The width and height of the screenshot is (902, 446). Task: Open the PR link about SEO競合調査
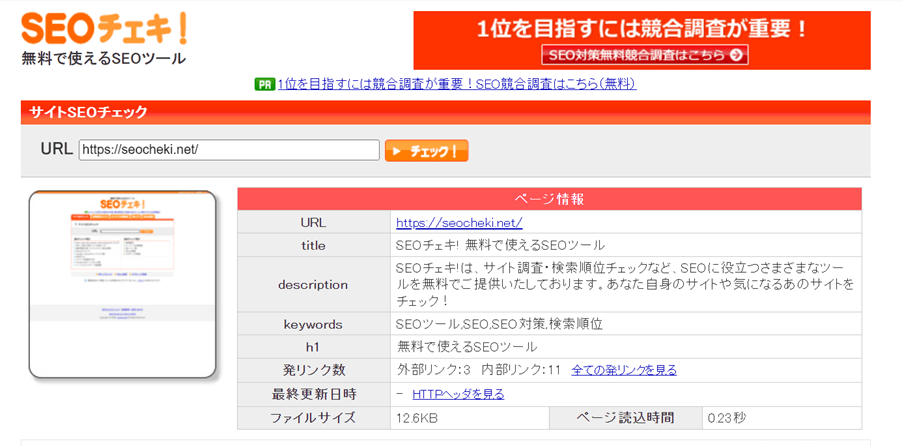[x=457, y=85]
